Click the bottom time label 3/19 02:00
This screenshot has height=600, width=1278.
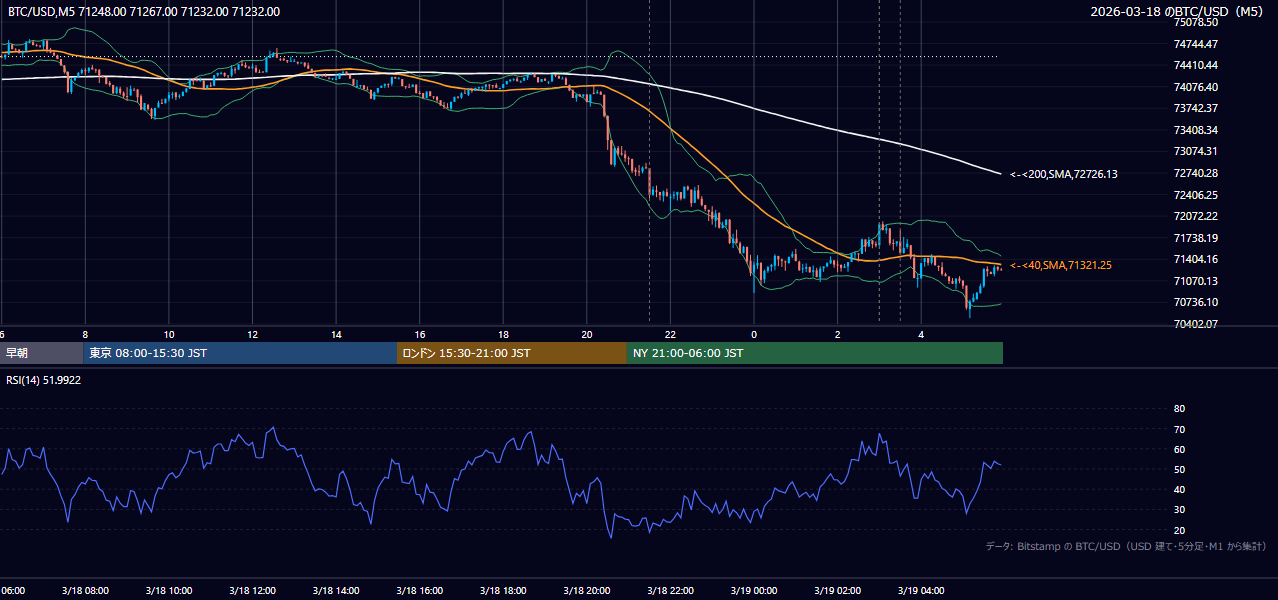point(837,591)
